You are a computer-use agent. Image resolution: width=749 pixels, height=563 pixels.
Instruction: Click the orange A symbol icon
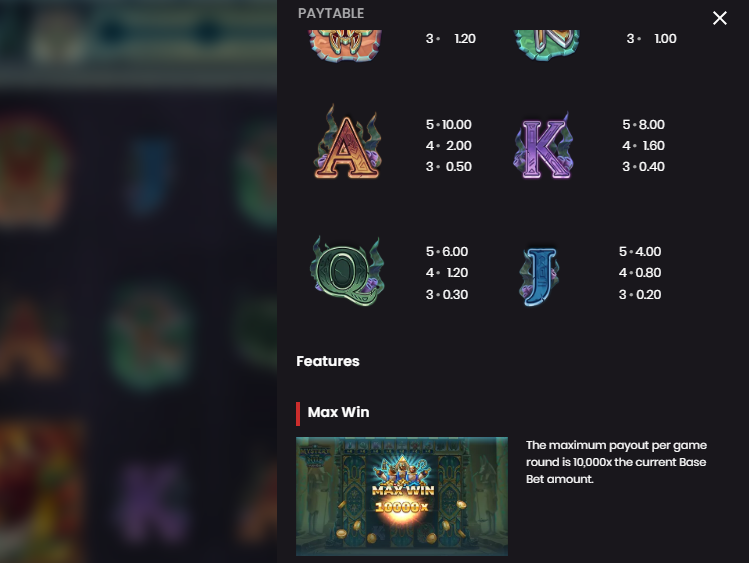click(x=347, y=143)
